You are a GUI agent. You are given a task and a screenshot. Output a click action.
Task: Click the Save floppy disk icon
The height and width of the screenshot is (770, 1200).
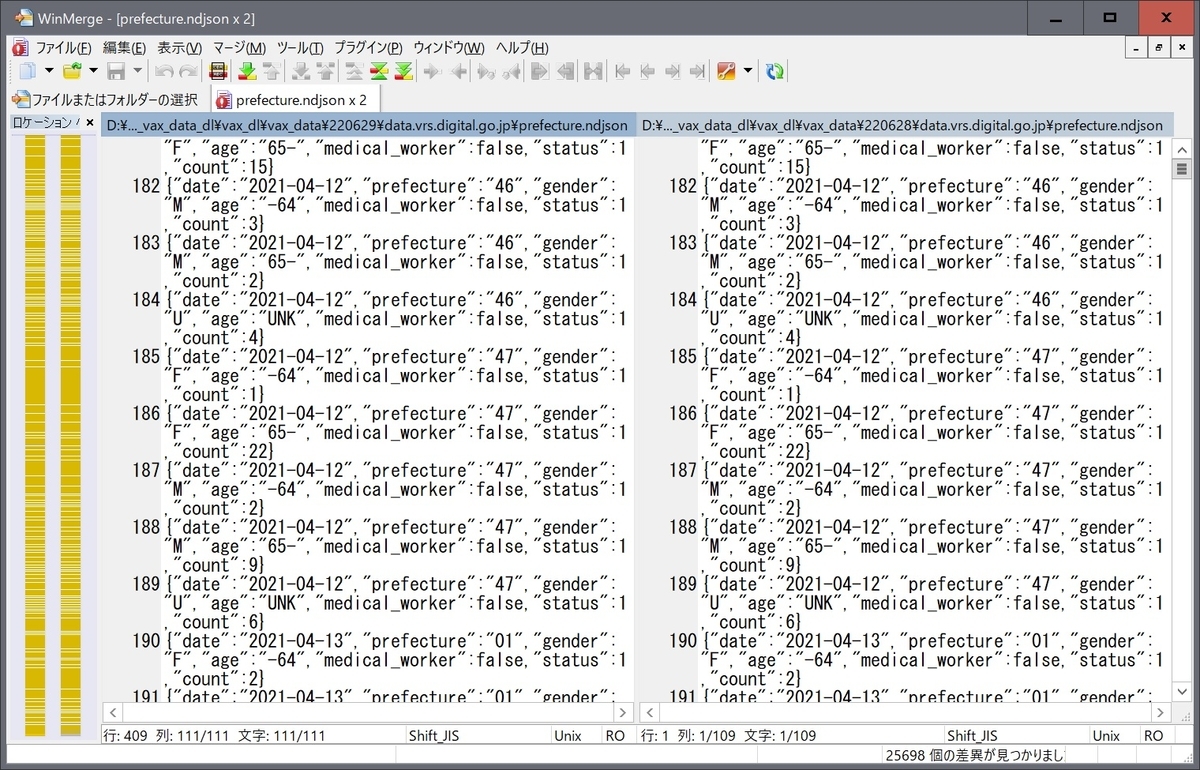point(116,71)
